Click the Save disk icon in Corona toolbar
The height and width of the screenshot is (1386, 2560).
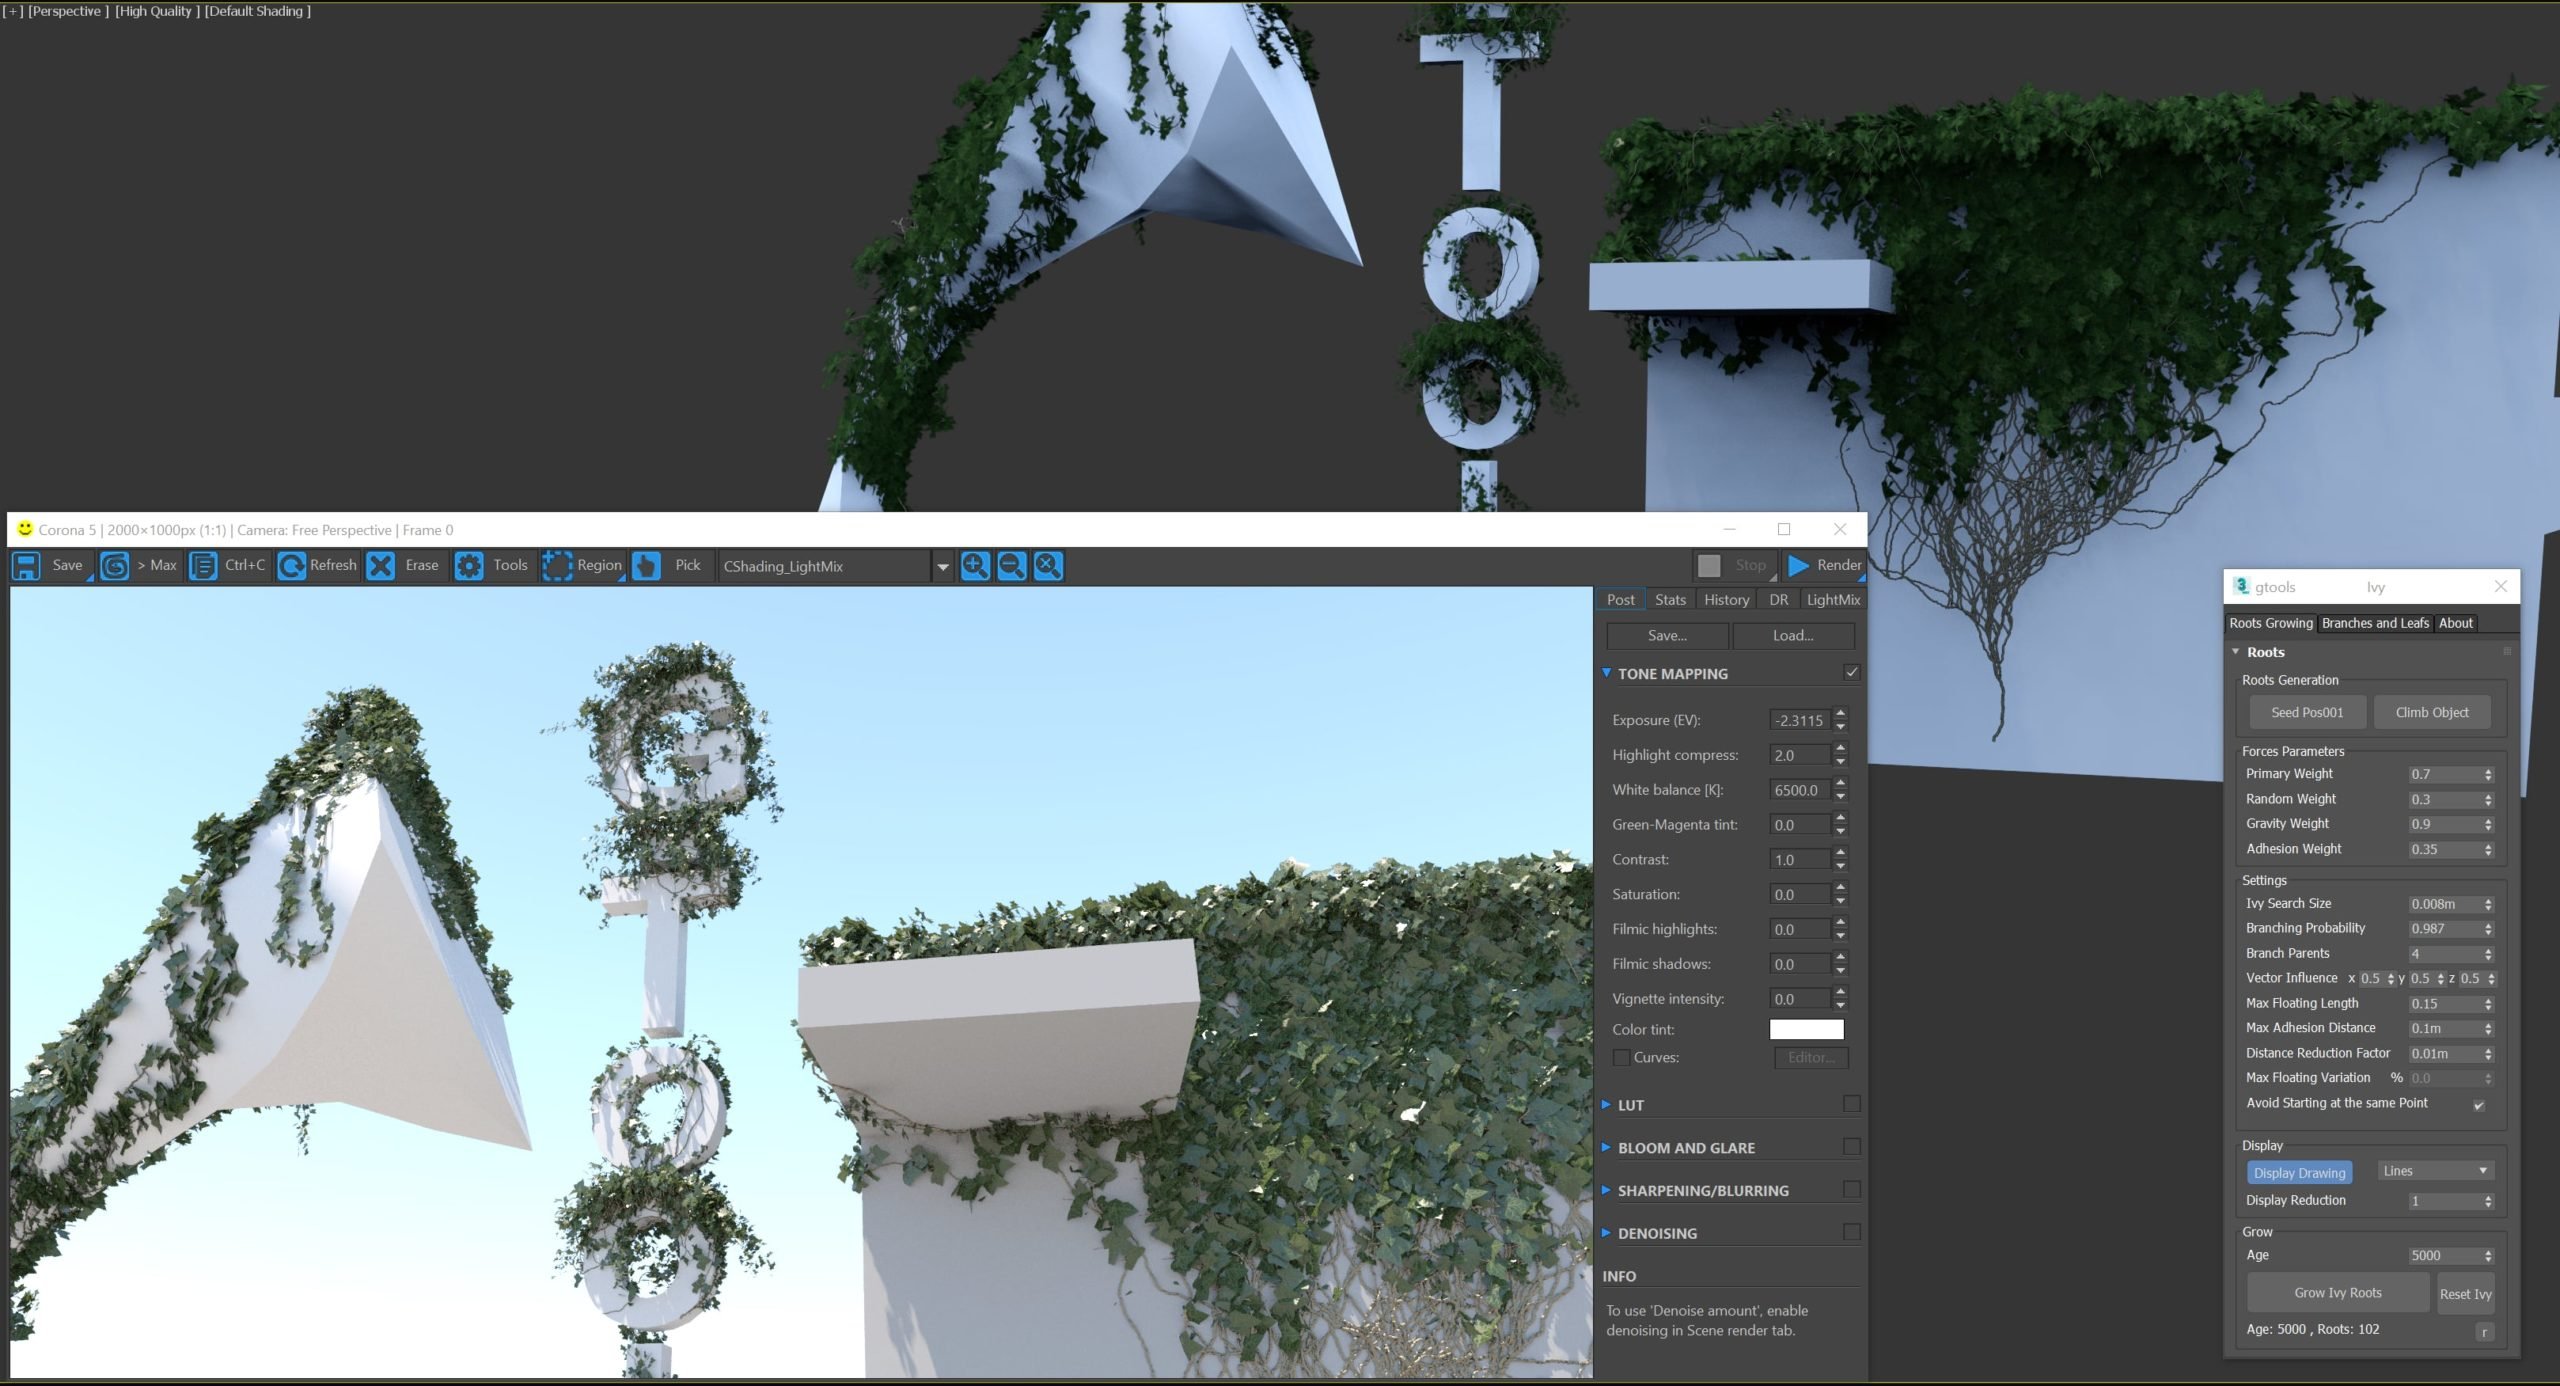[x=26, y=566]
